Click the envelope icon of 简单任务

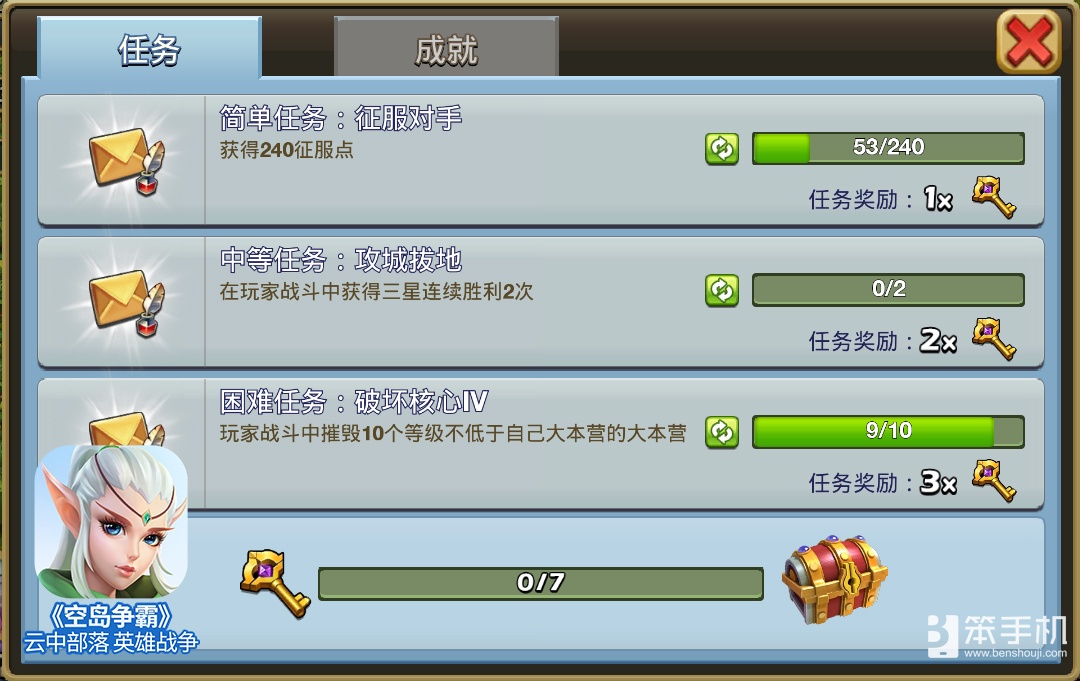(127, 160)
